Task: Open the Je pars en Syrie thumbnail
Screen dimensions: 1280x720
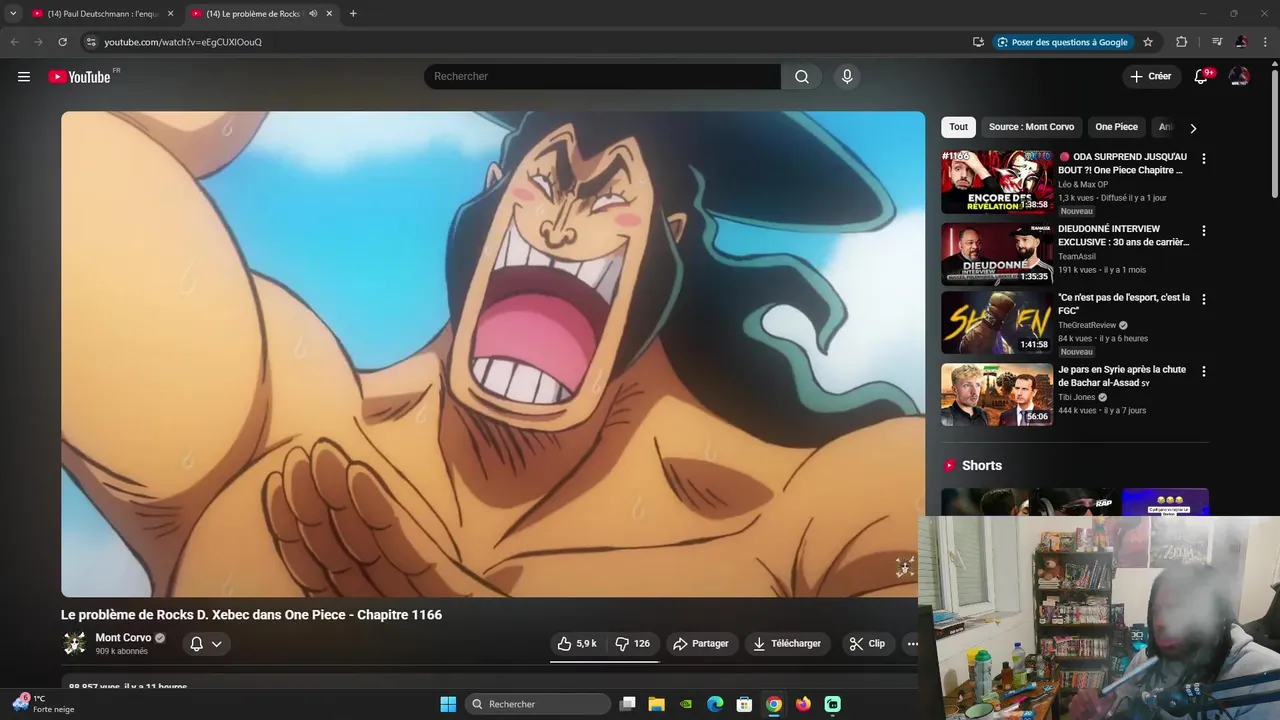Action: 997,395
